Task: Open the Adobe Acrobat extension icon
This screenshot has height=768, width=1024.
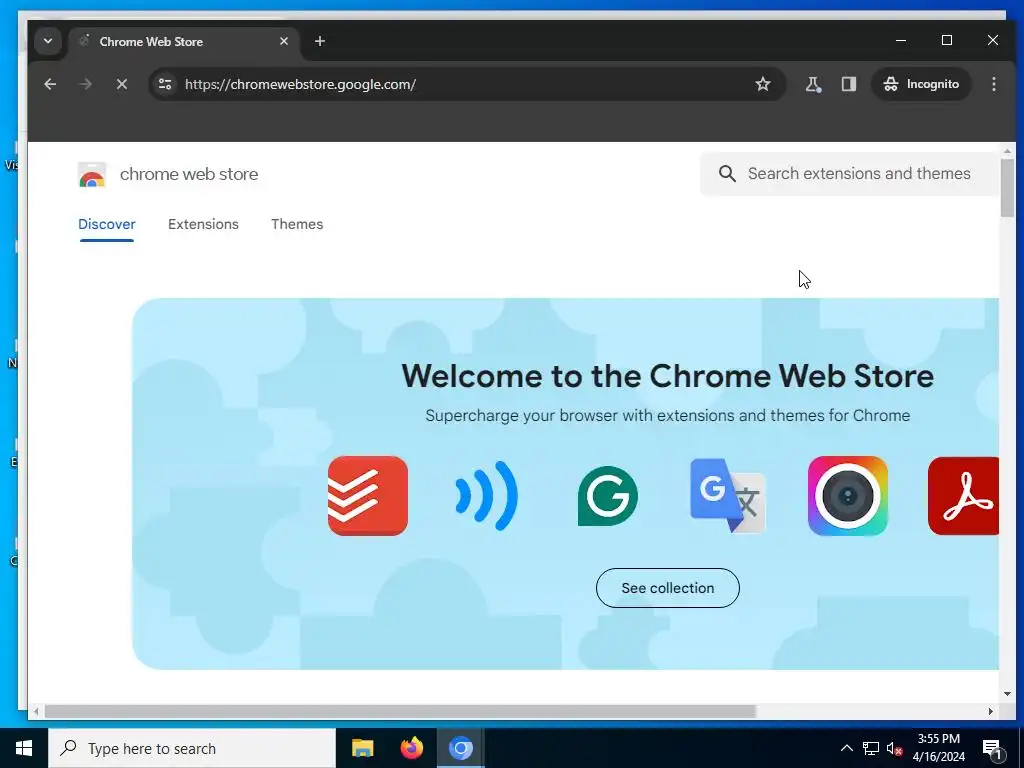Action: click(963, 496)
